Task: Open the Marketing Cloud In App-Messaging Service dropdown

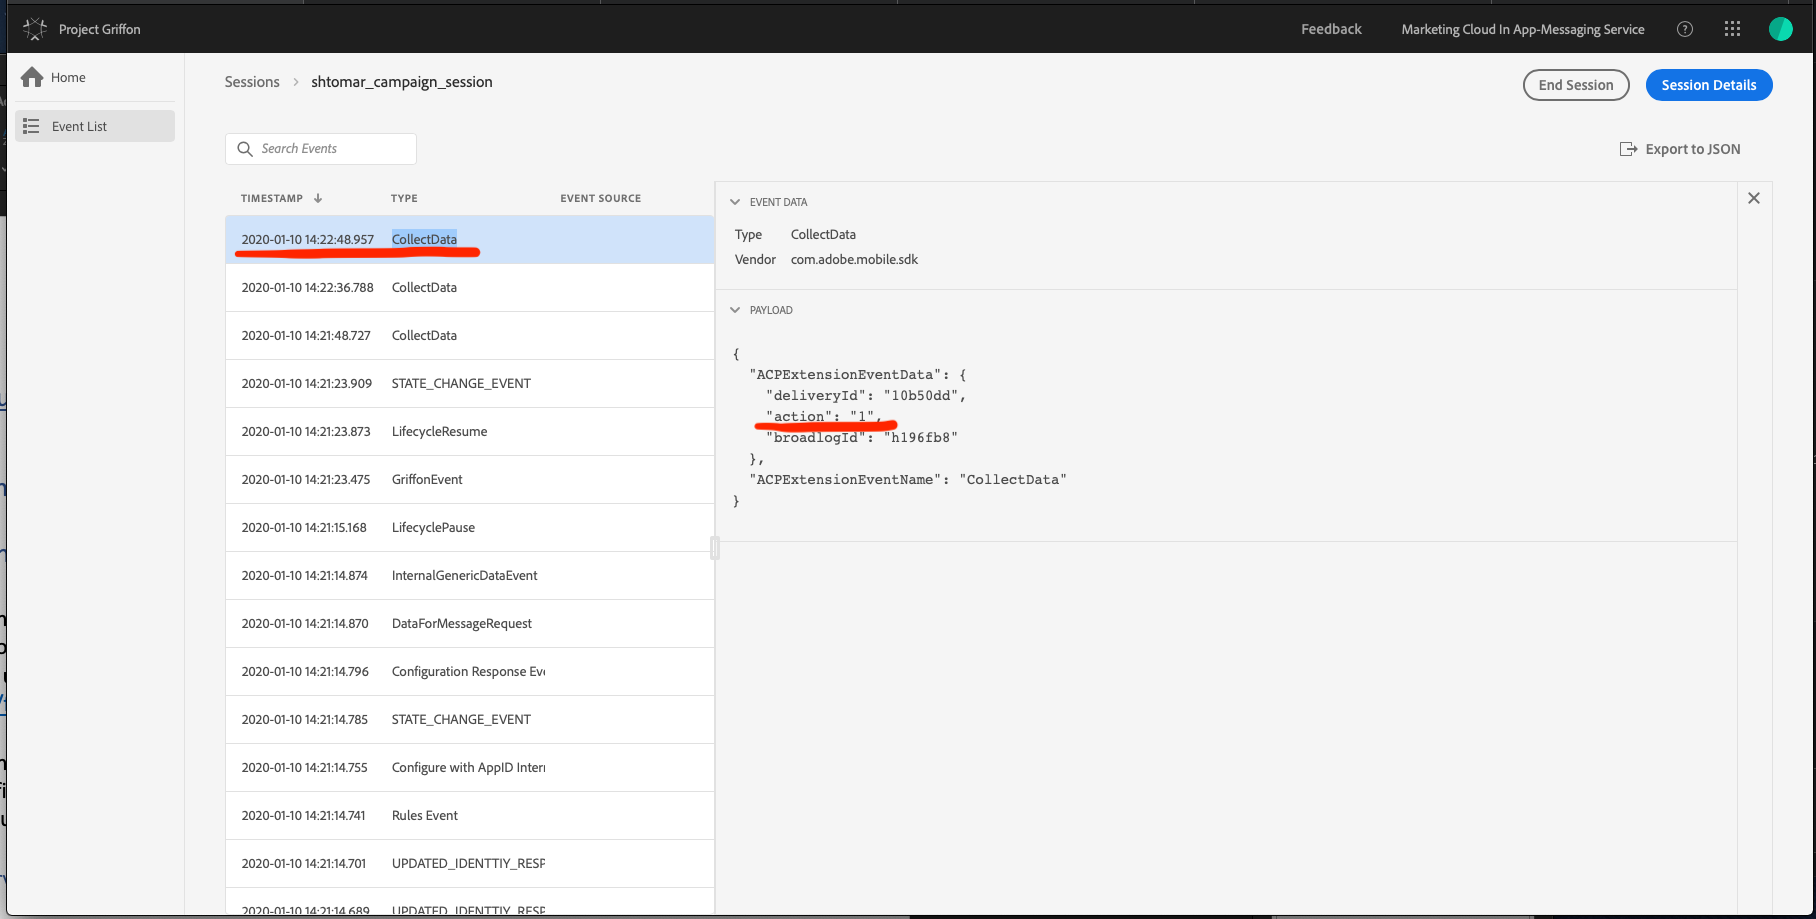Action: tap(1523, 29)
